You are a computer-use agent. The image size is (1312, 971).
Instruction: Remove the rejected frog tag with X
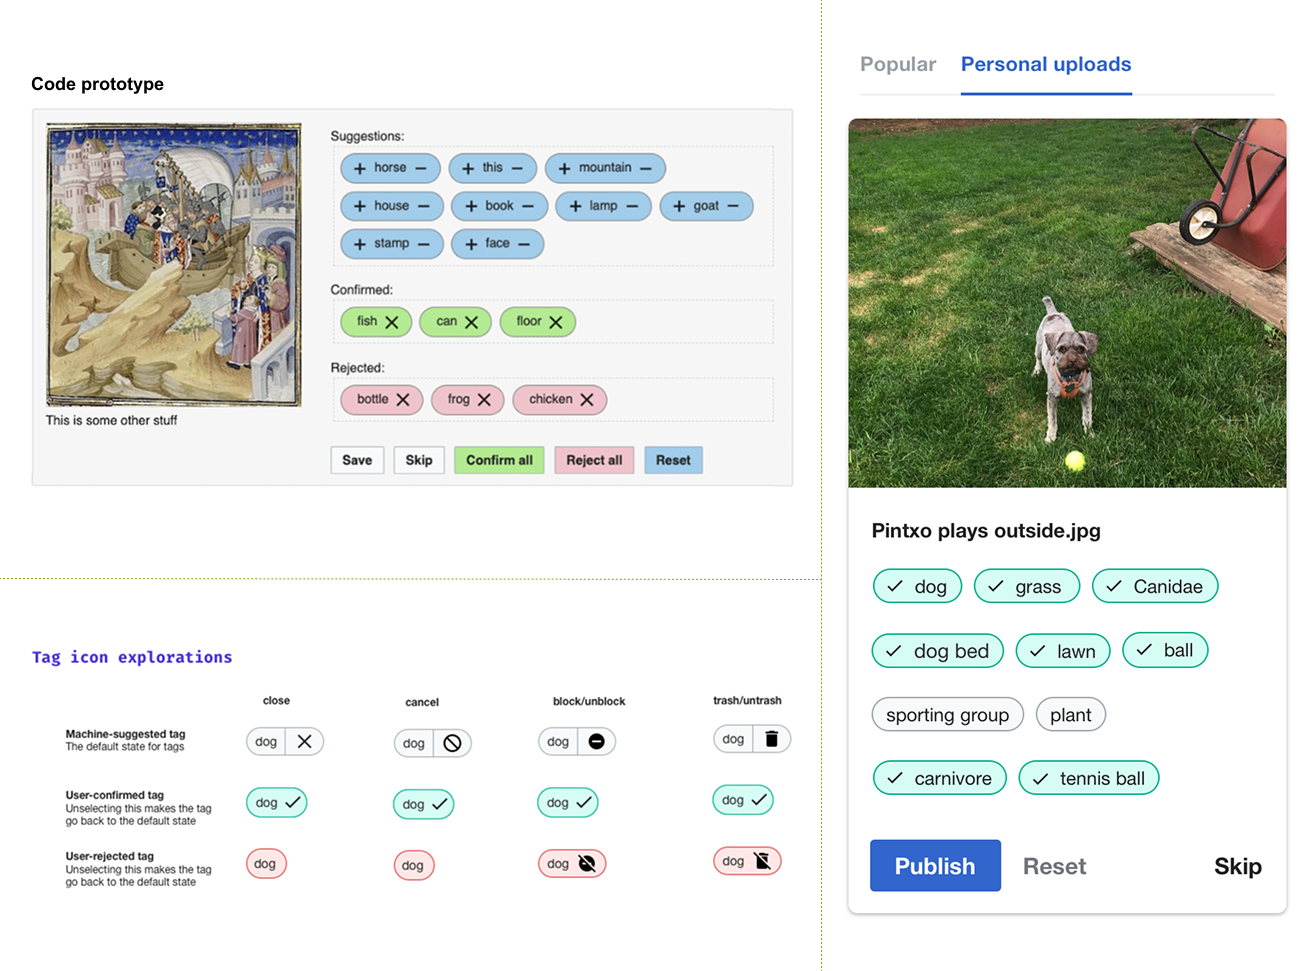coord(484,400)
